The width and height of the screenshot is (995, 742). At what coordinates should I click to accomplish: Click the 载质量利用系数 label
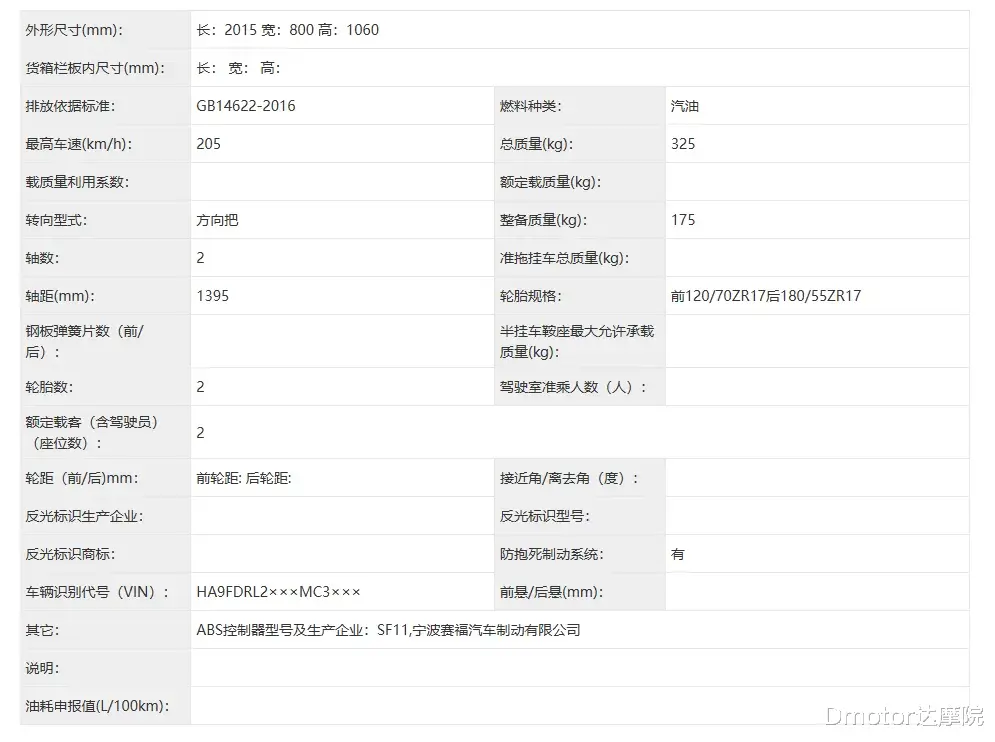(77, 182)
